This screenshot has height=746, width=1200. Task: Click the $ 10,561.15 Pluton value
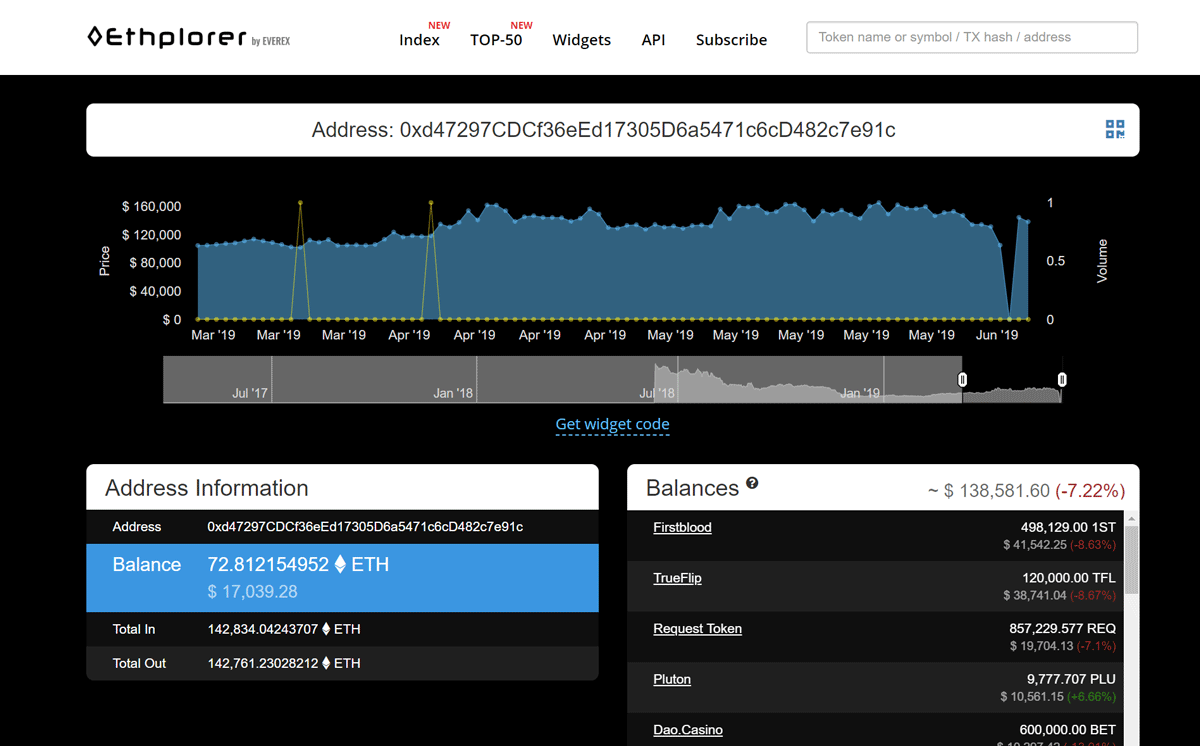click(1032, 696)
